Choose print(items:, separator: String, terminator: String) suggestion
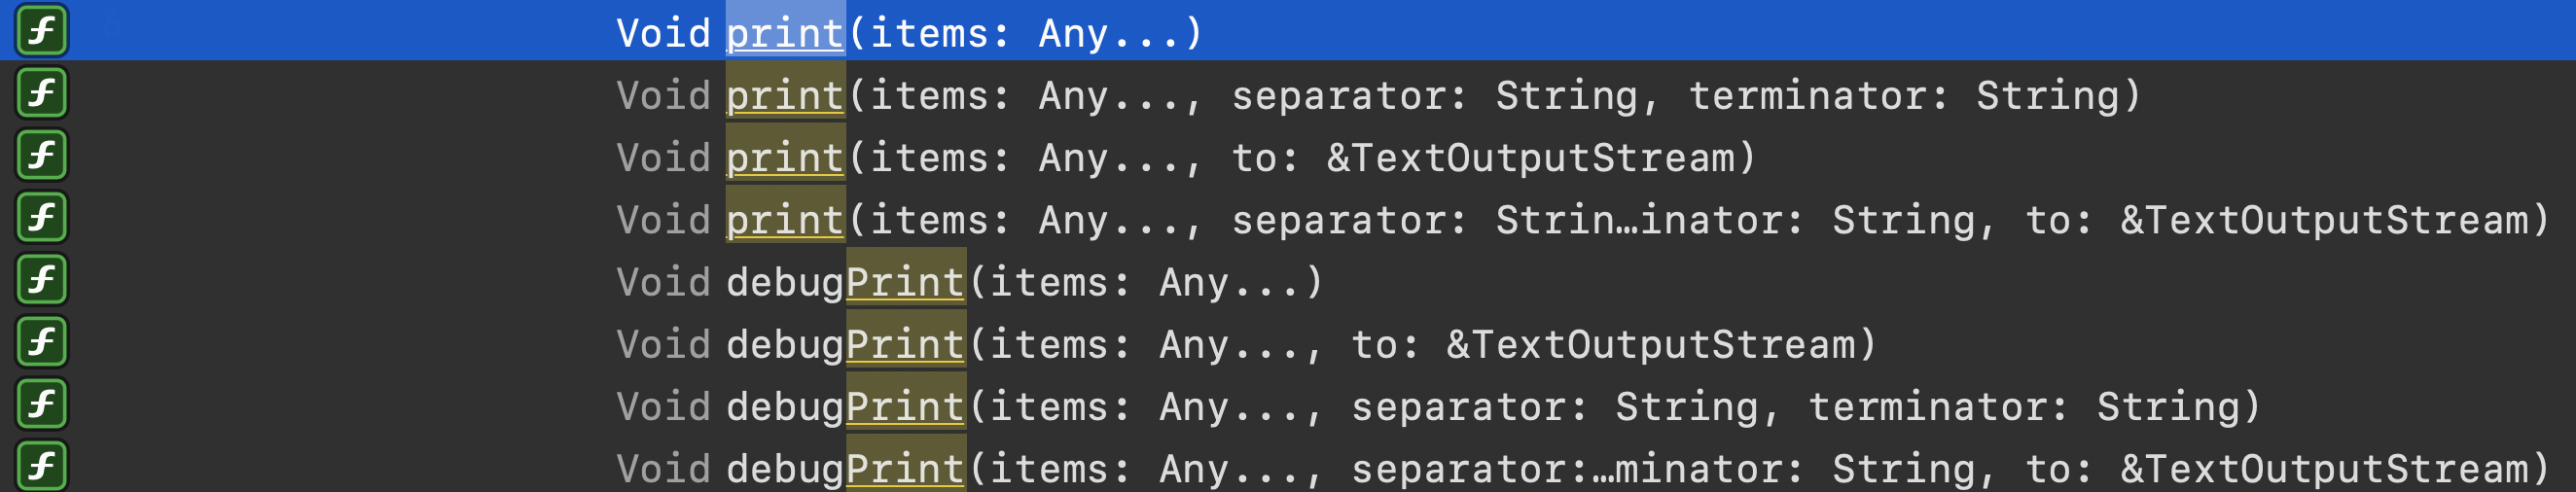This screenshot has height=492, width=2576. pos(1288,93)
